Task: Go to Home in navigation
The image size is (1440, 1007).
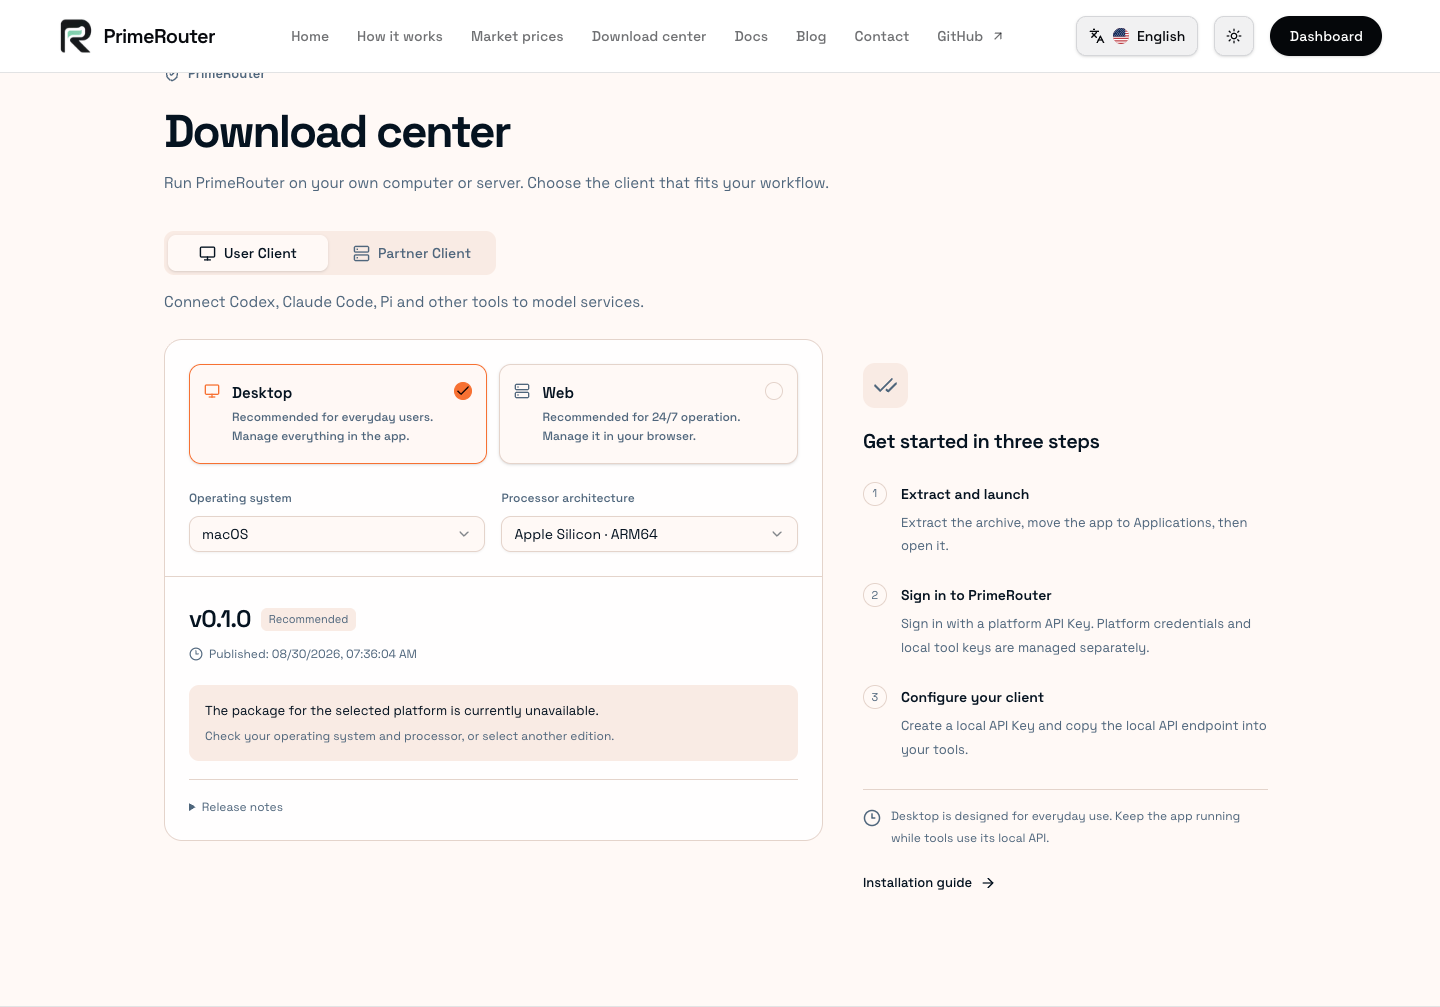Action: [310, 36]
